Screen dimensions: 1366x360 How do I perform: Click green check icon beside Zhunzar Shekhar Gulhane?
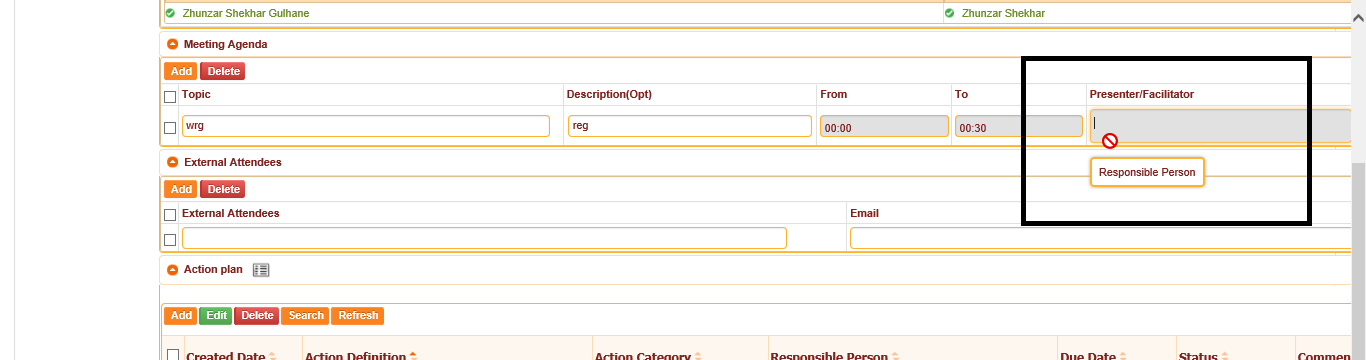tap(170, 14)
